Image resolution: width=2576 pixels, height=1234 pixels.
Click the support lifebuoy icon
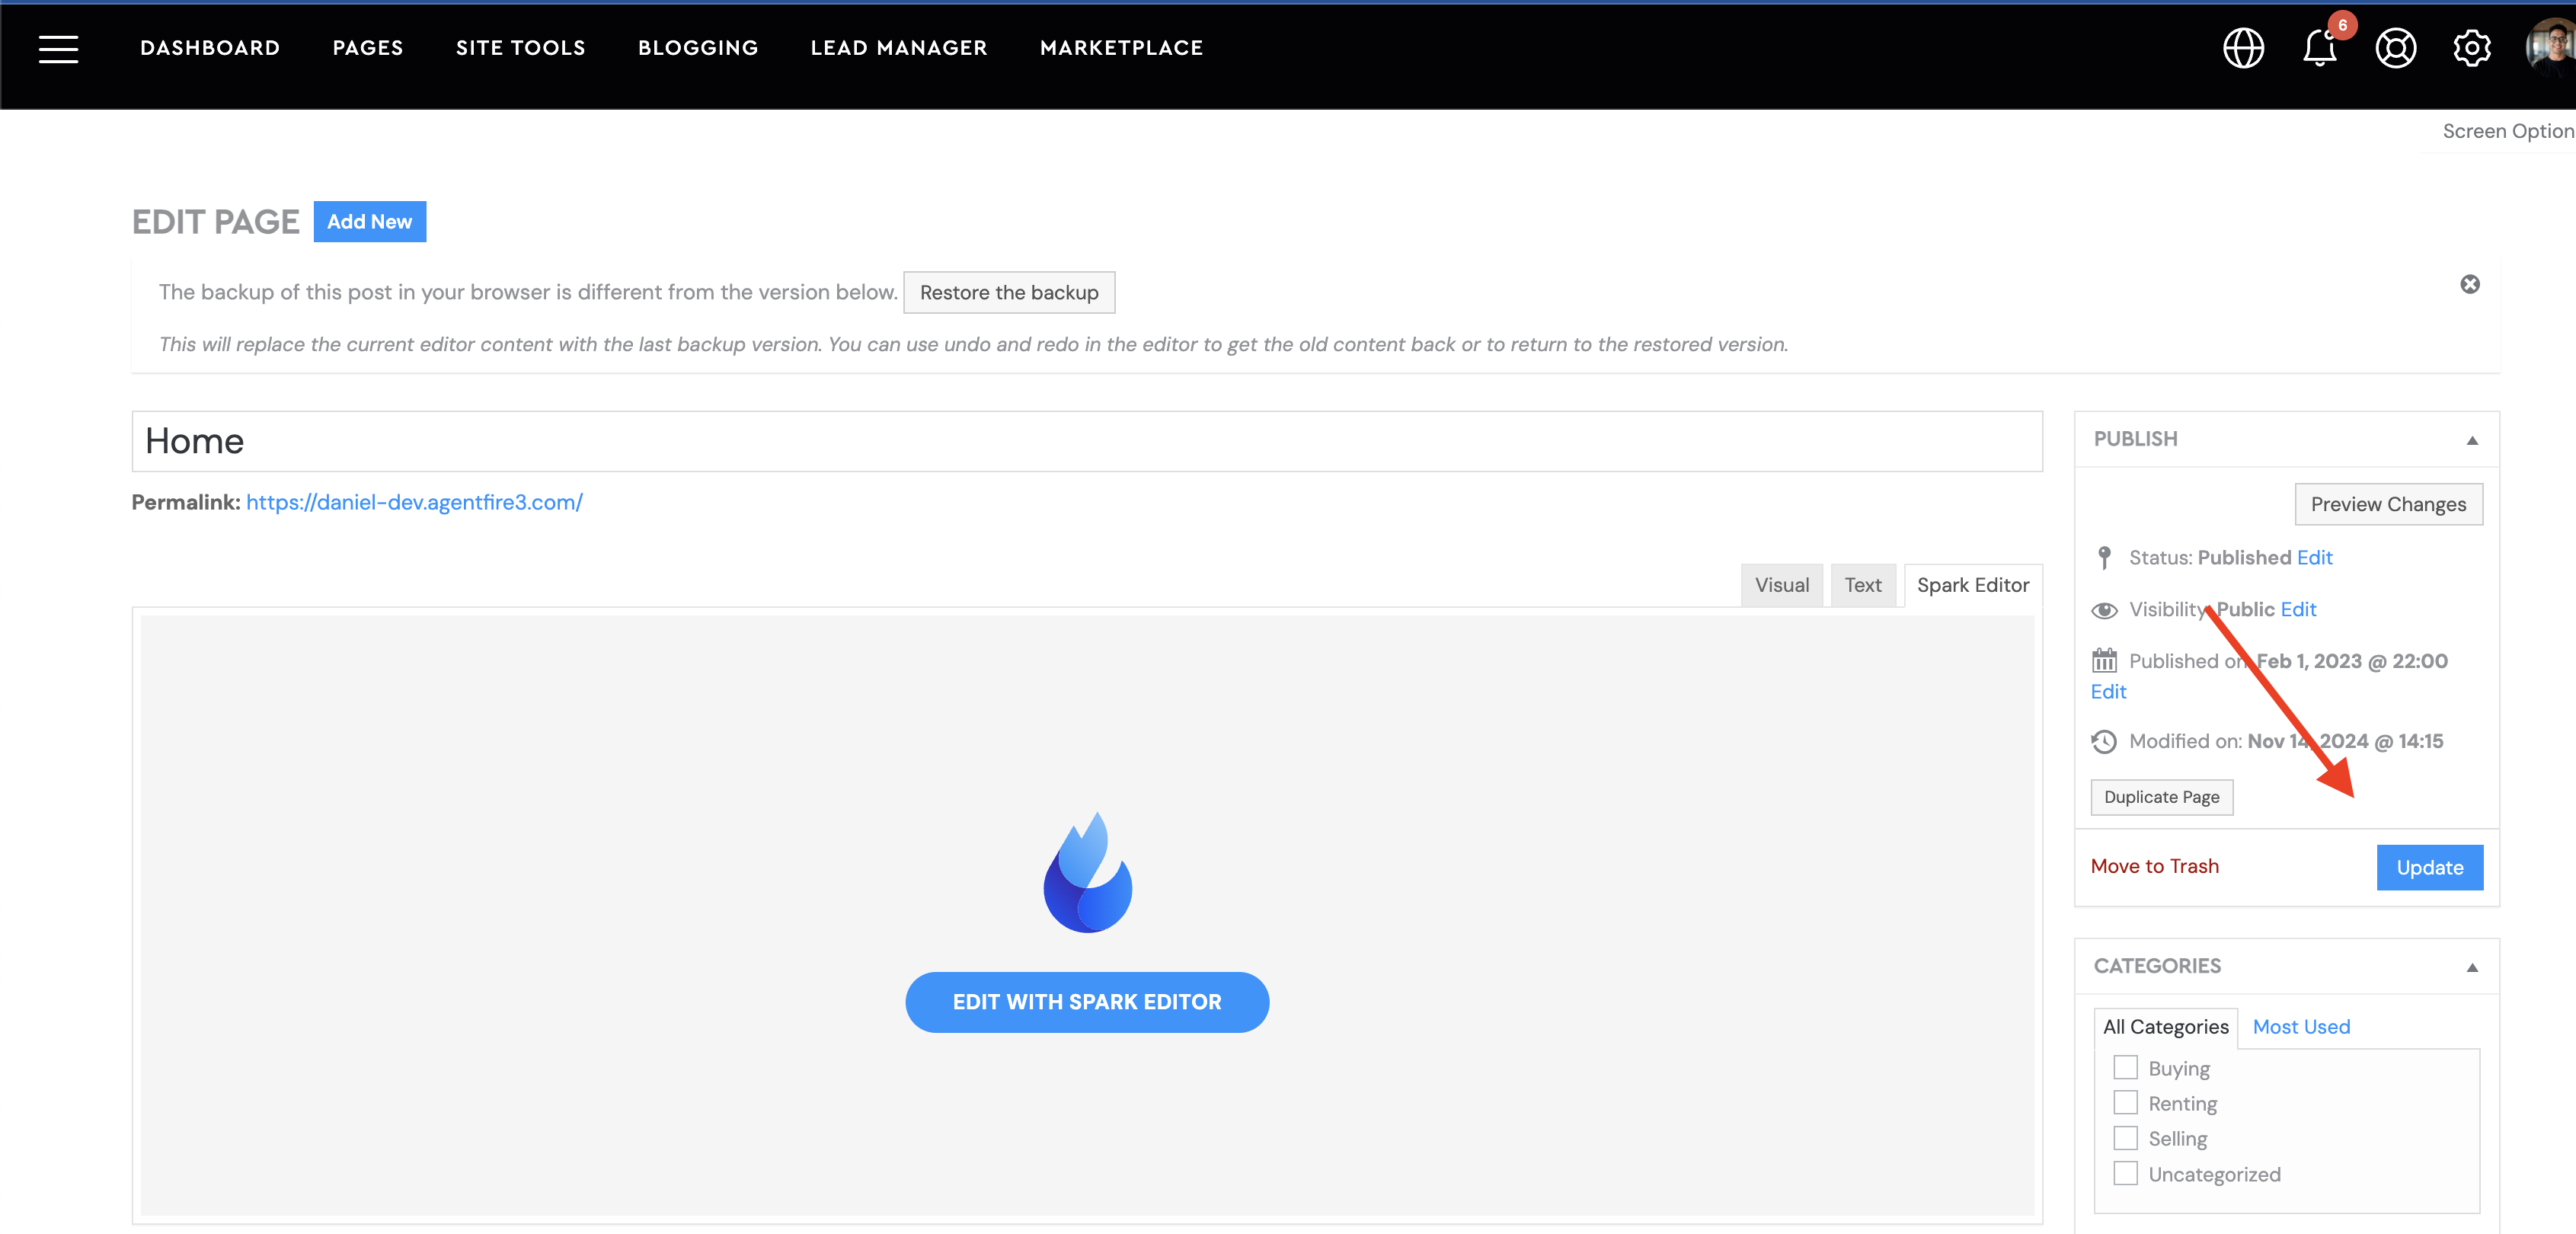click(2395, 48)
